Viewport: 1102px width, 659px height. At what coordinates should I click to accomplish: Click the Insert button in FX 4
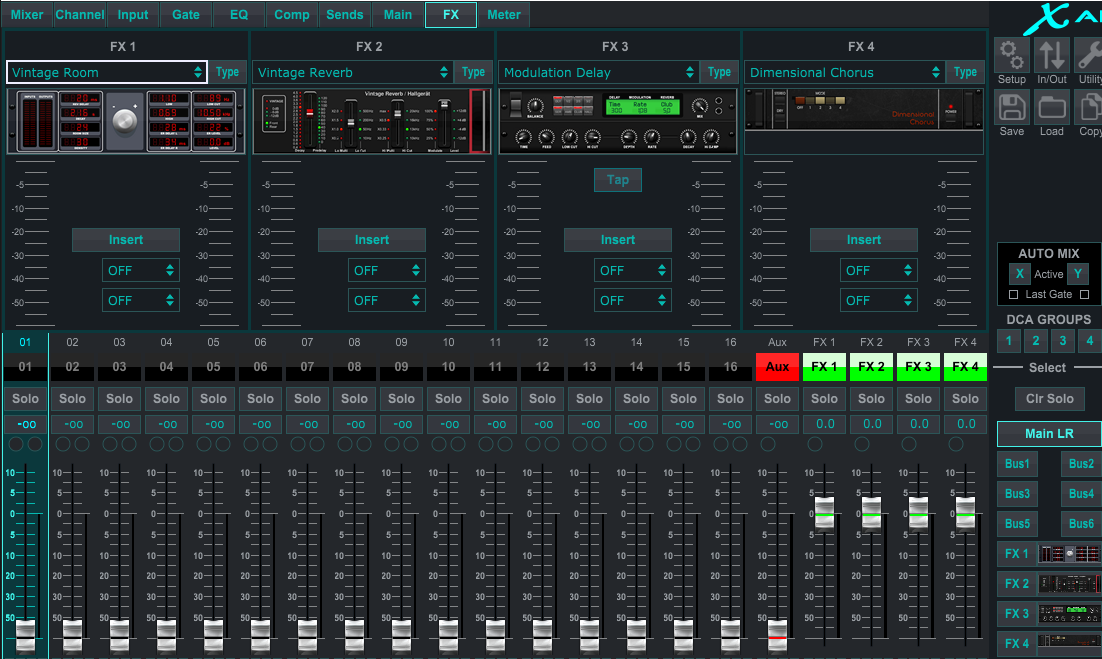pos(864,240)
